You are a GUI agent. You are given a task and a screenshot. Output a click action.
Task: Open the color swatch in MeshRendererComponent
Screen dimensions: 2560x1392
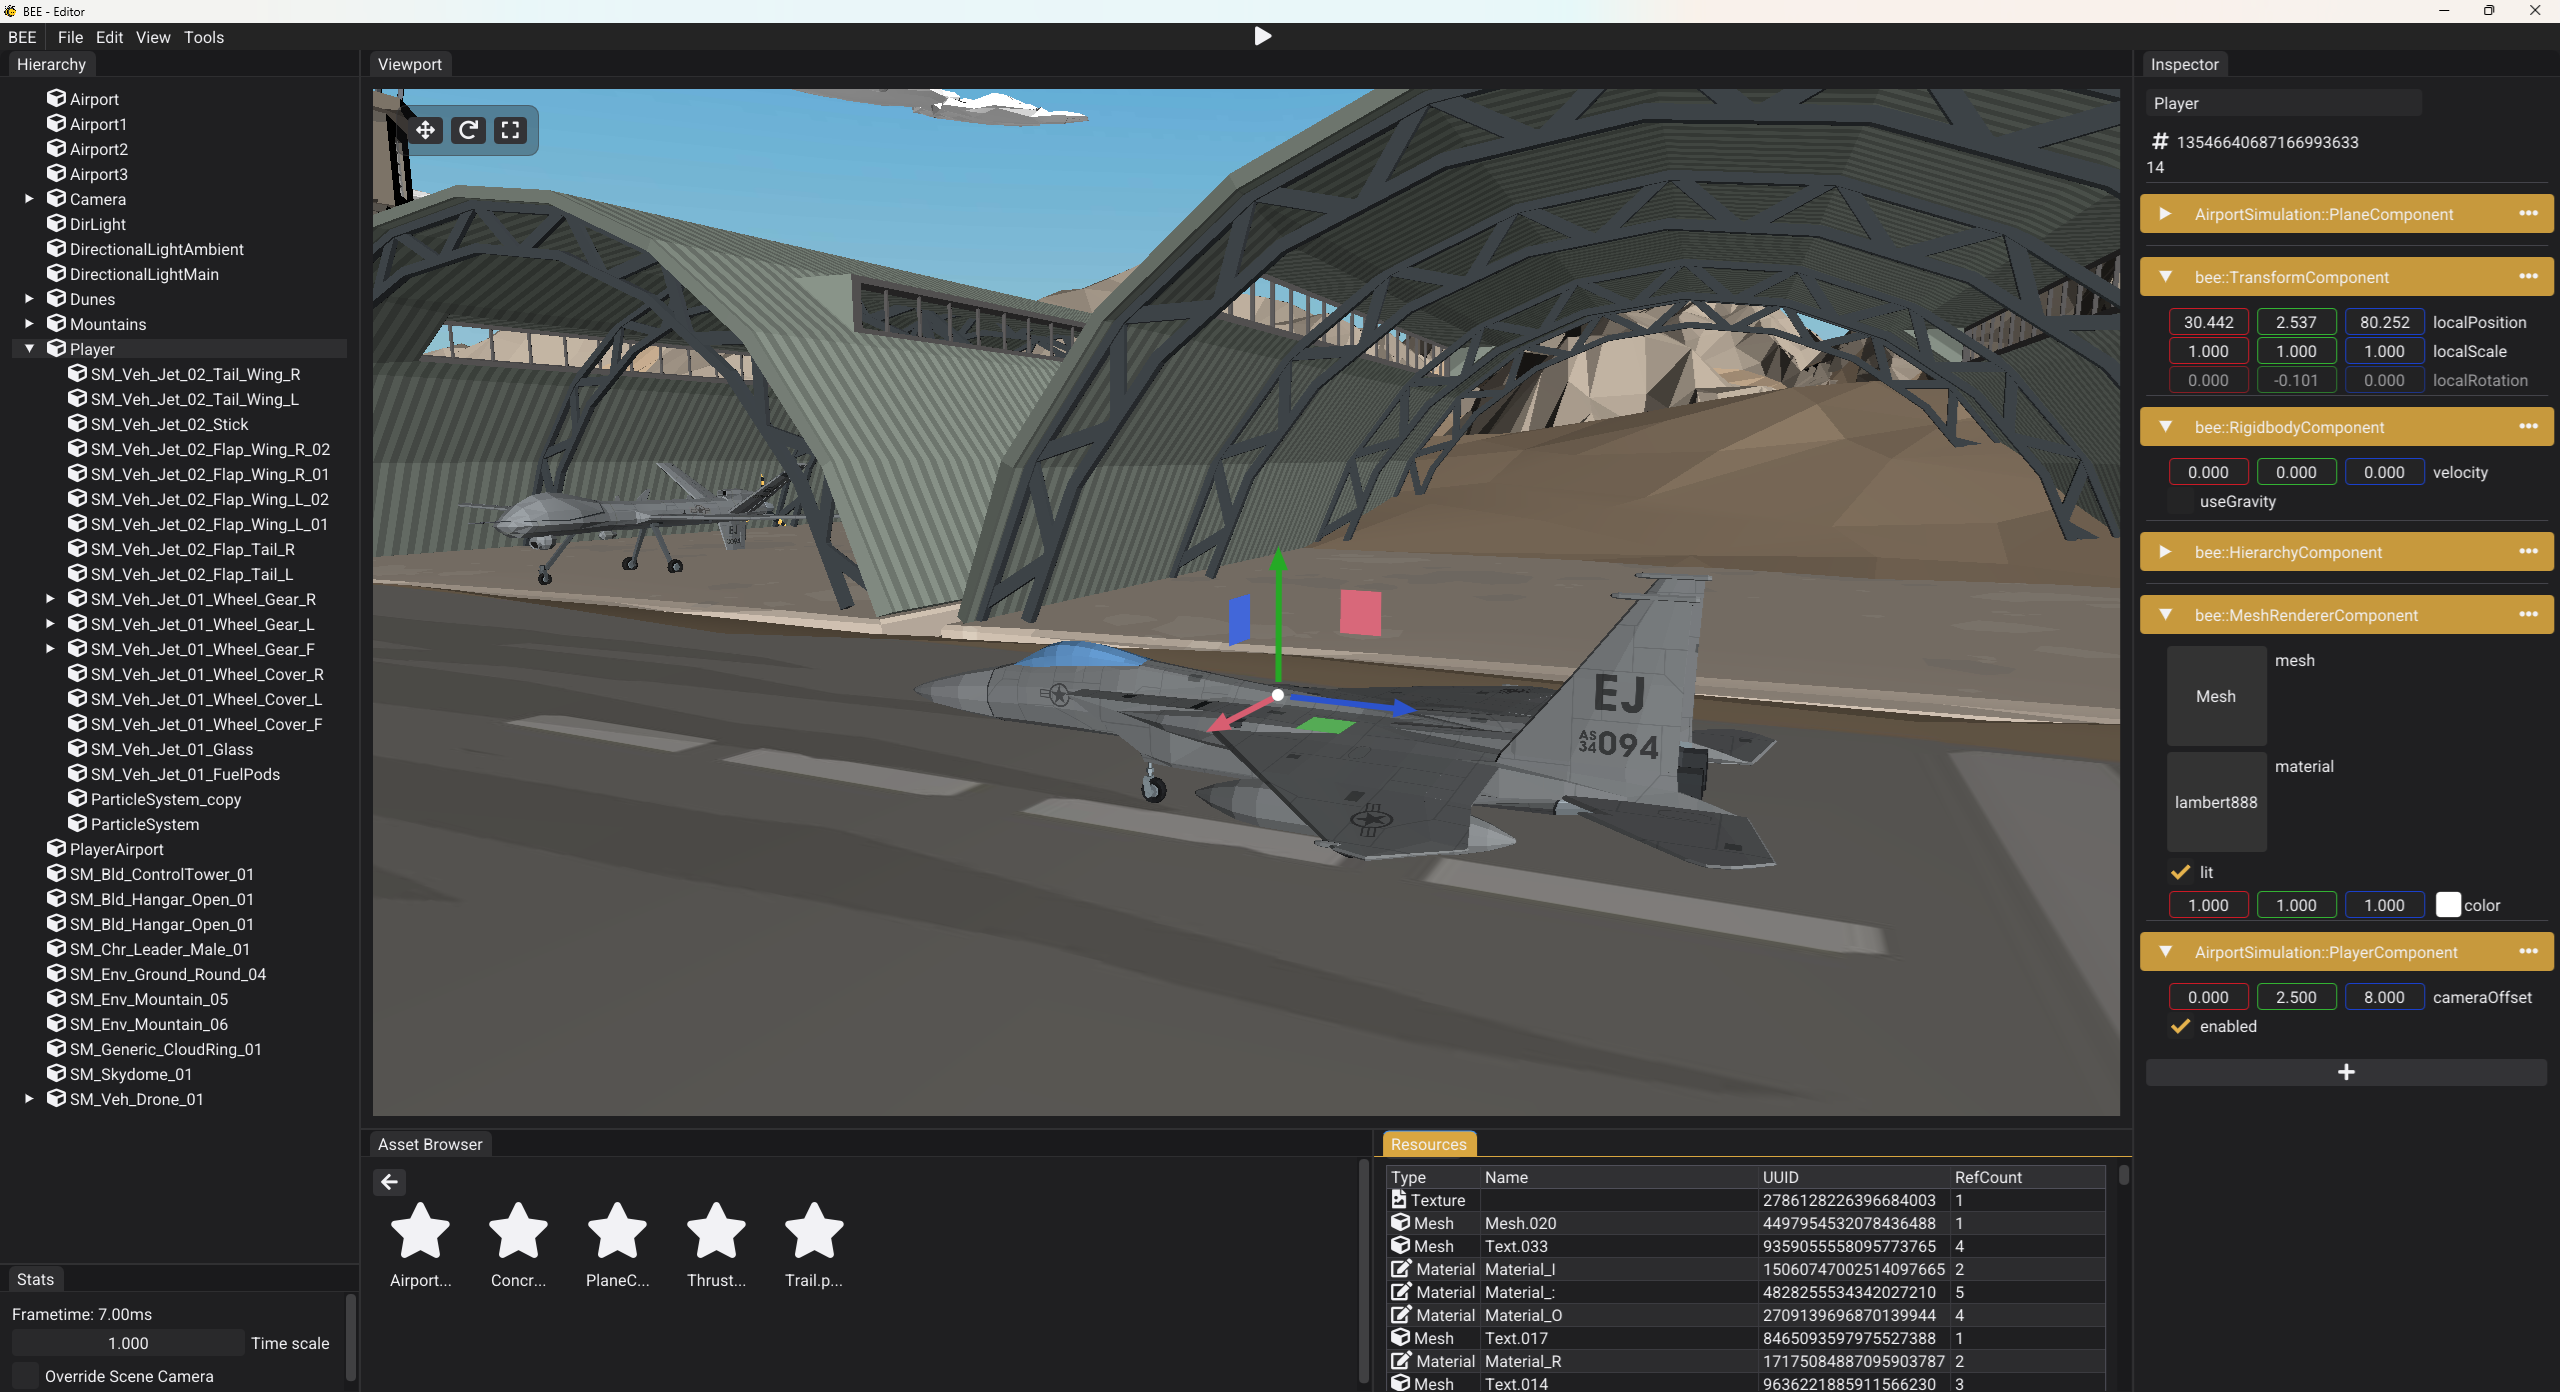coord(2449,904)
